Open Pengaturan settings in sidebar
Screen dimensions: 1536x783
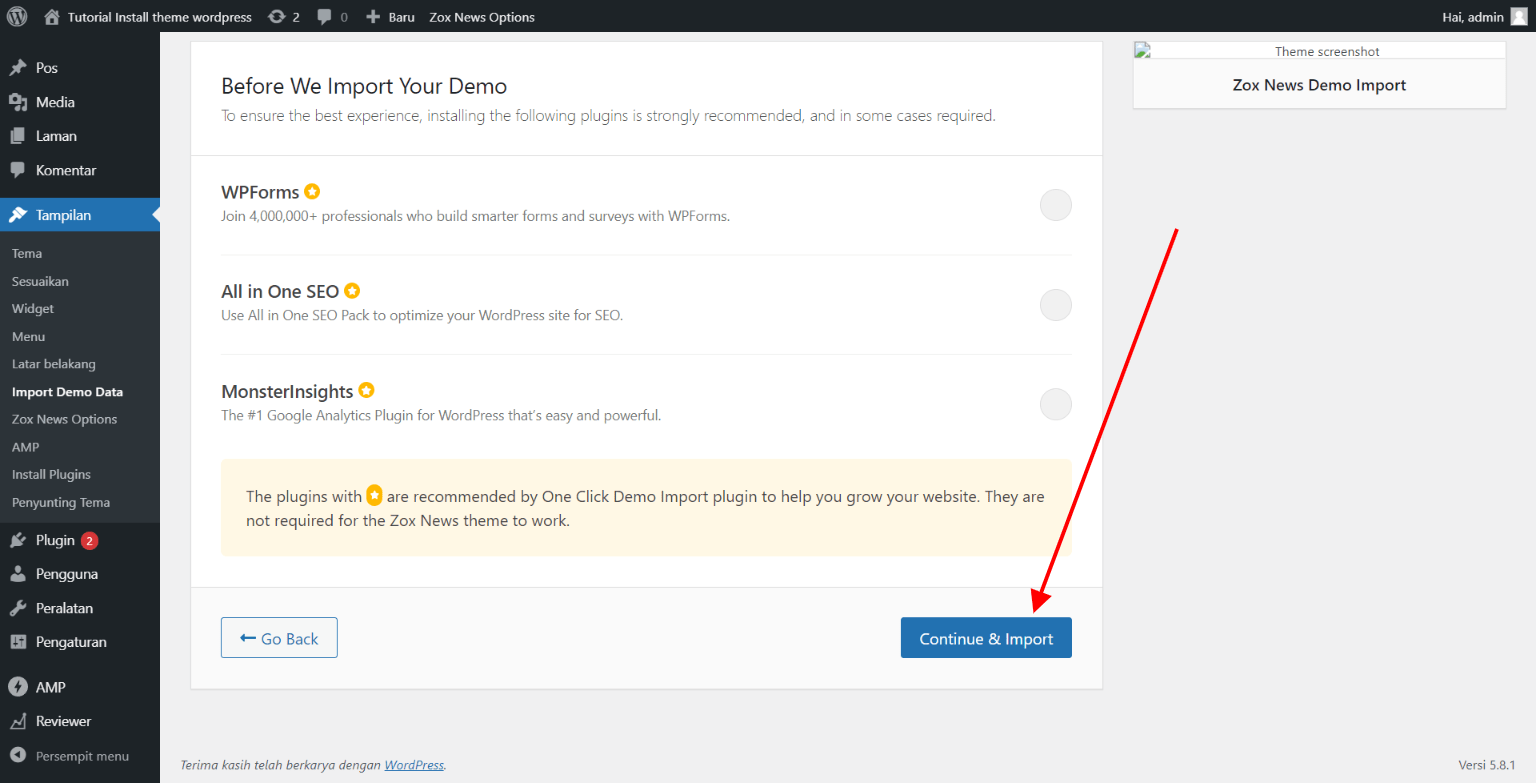[x=70, y=642]
